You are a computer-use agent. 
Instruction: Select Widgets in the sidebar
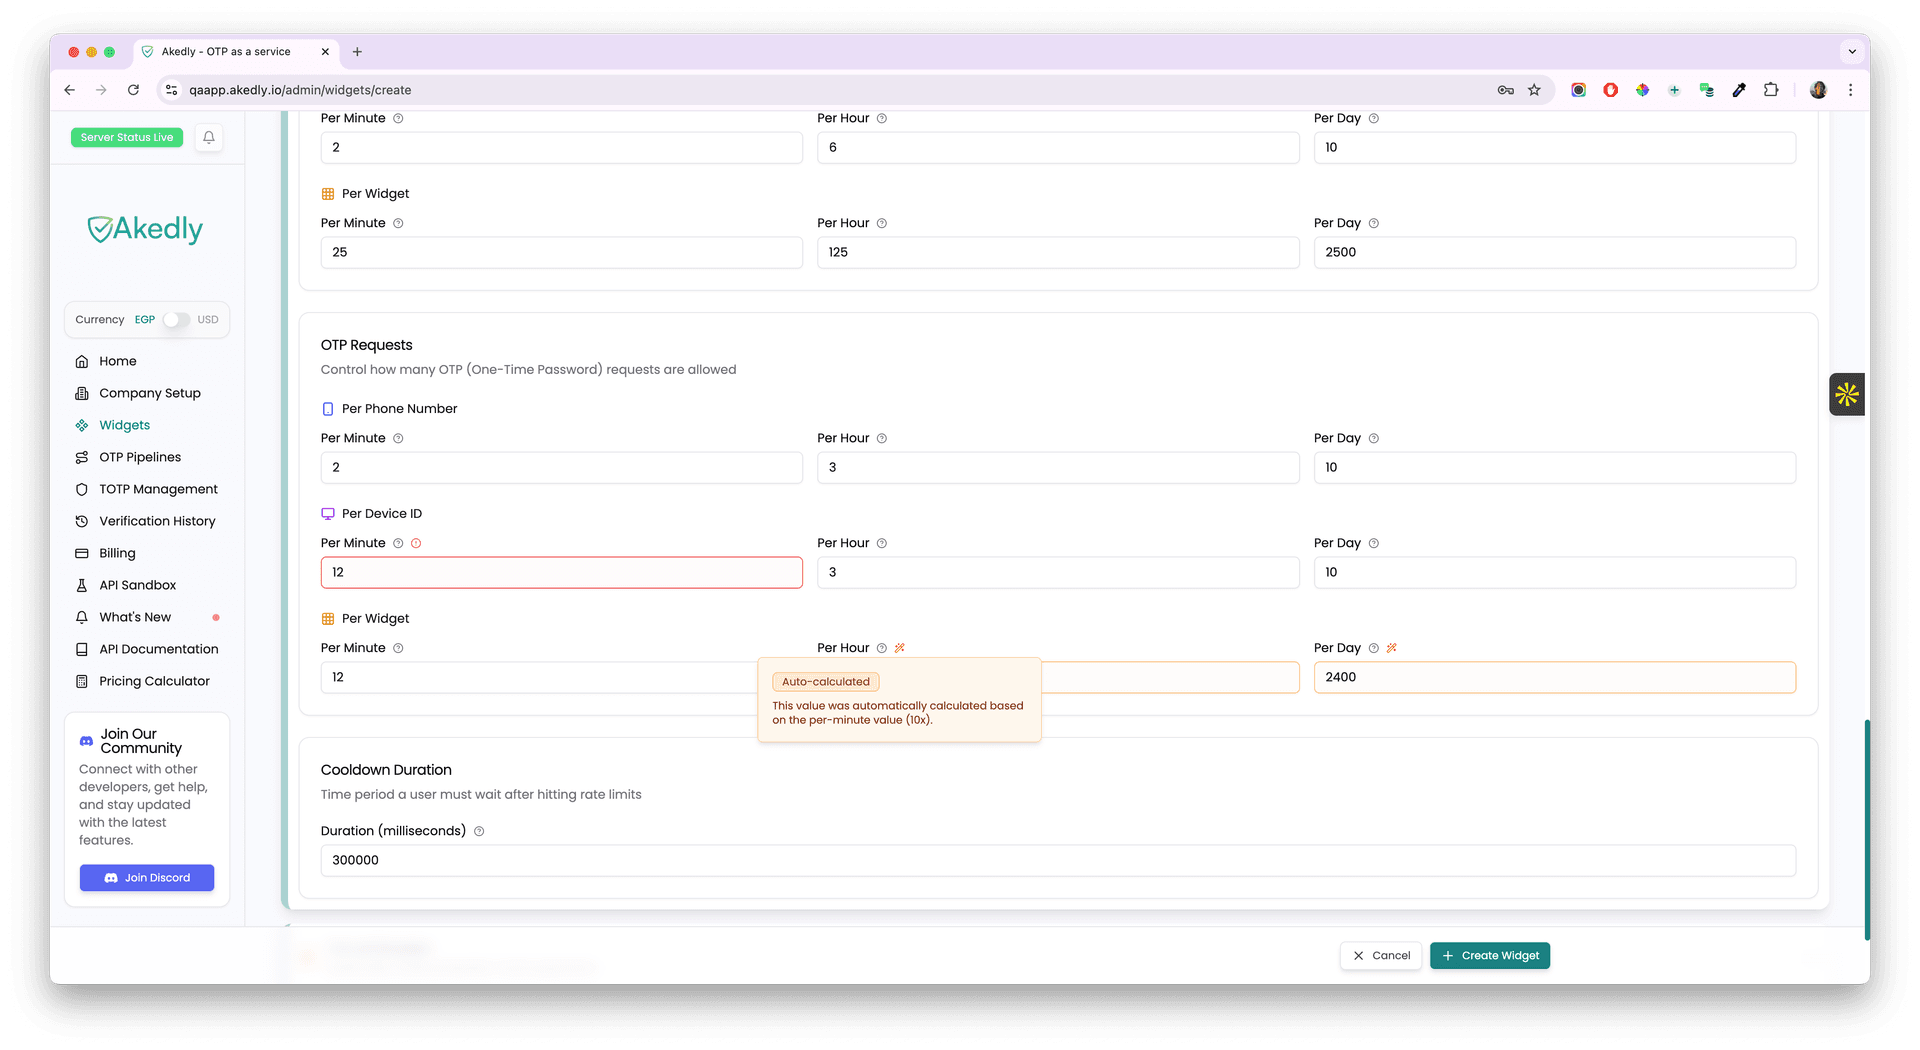(x=124, y=425)
